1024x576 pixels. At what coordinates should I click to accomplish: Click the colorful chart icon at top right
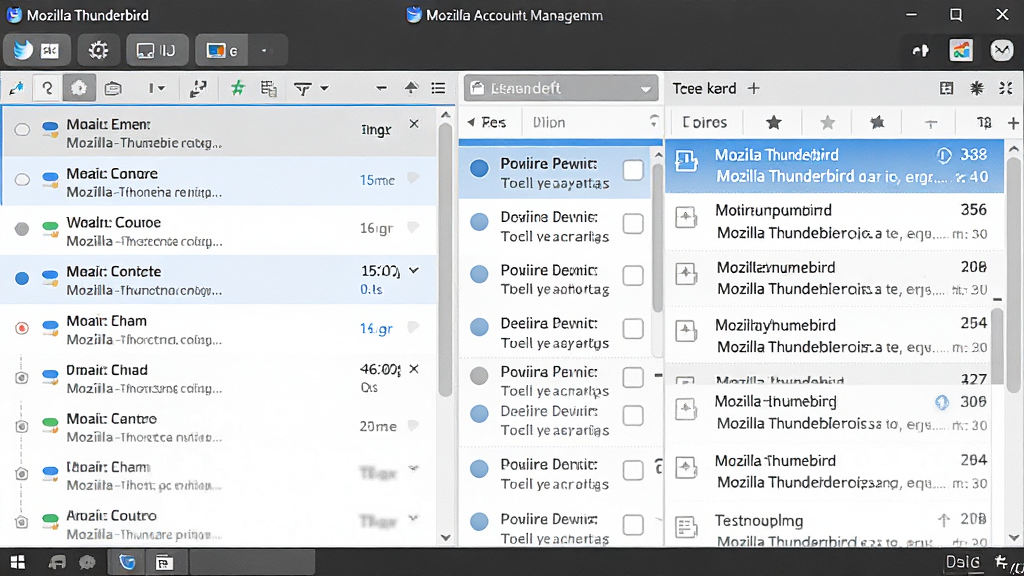click(961, 50)
